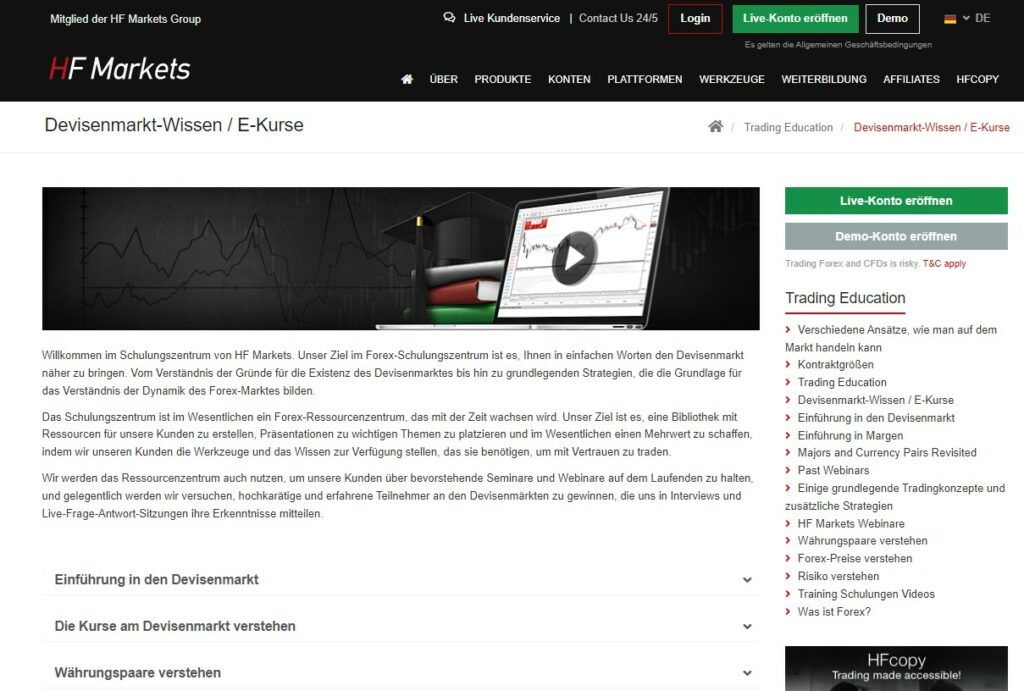Click header Live-Konto eröffnen button
The image size is (1024, 691).
[x=795, y=19]
